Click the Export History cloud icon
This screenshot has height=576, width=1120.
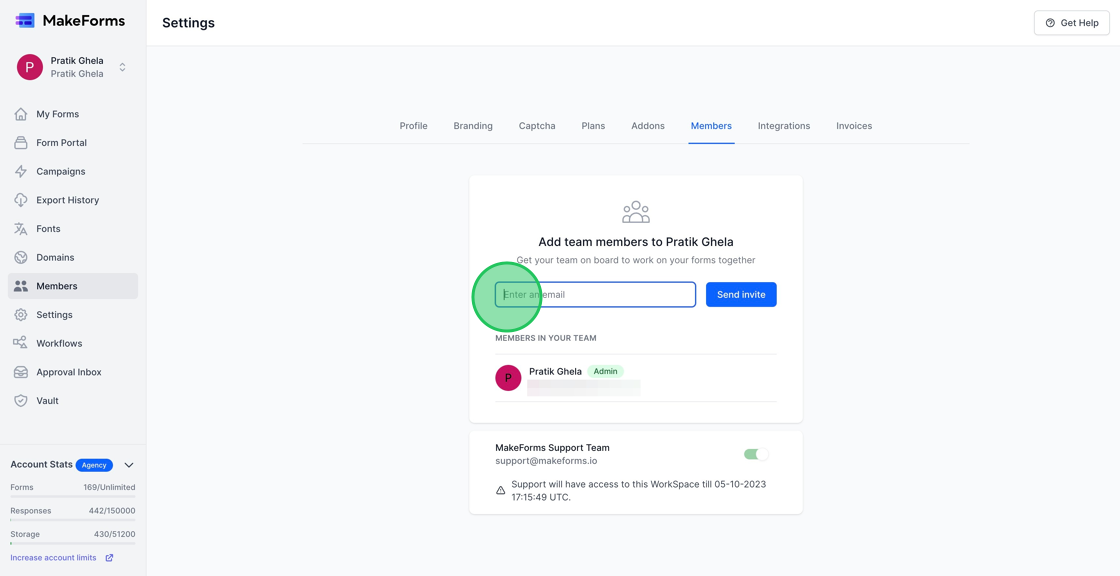(21, 200)
